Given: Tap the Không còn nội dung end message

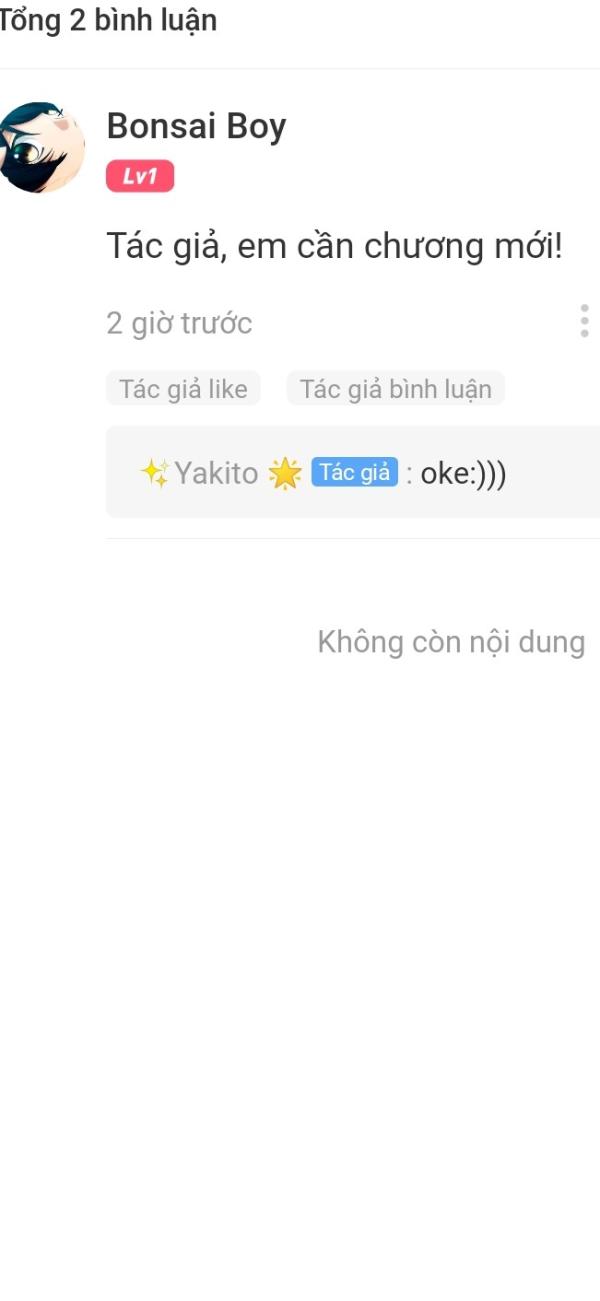Looking at the screenshot, I should [451, 641].
